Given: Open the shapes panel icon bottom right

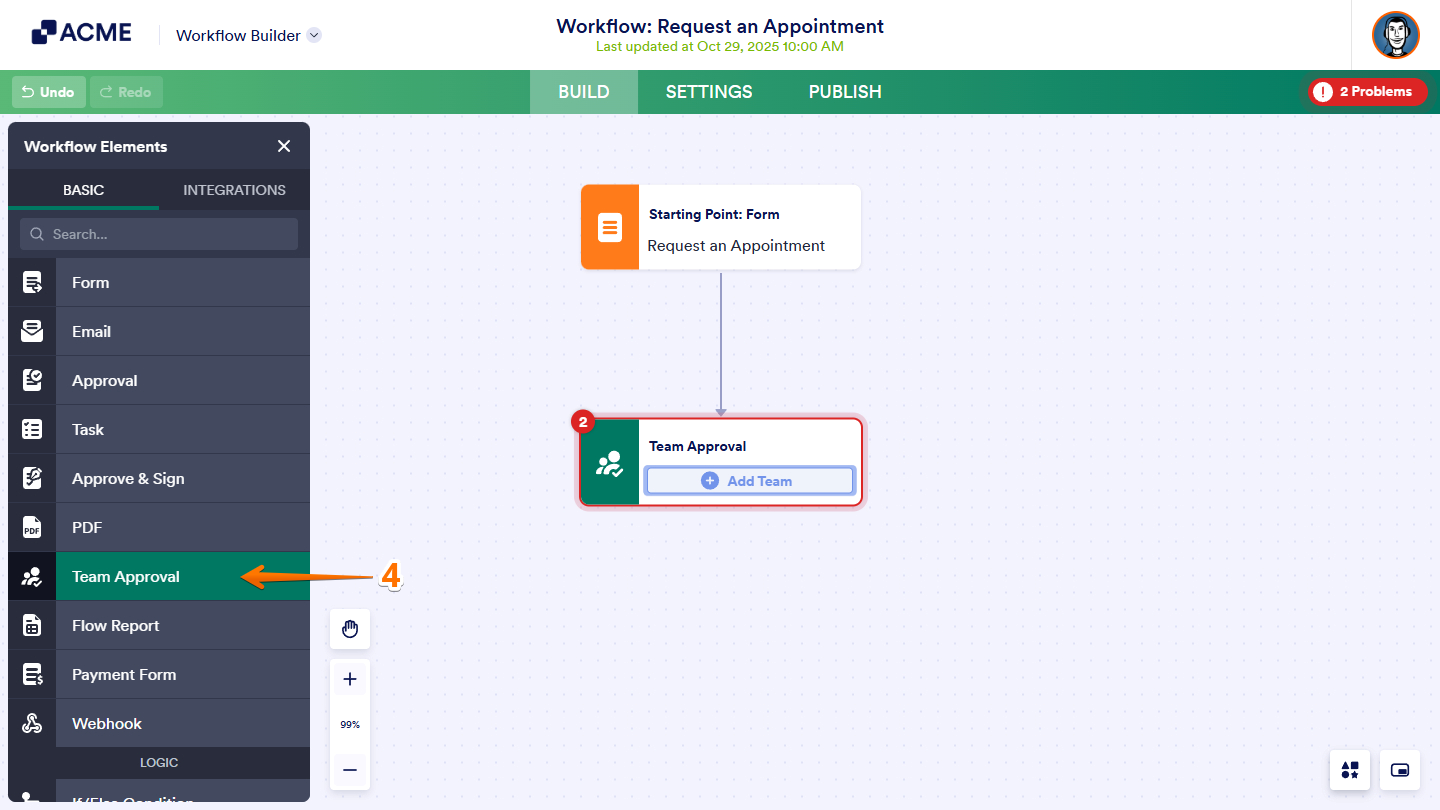Looking at the screenshot, I should click(1350, 770).
